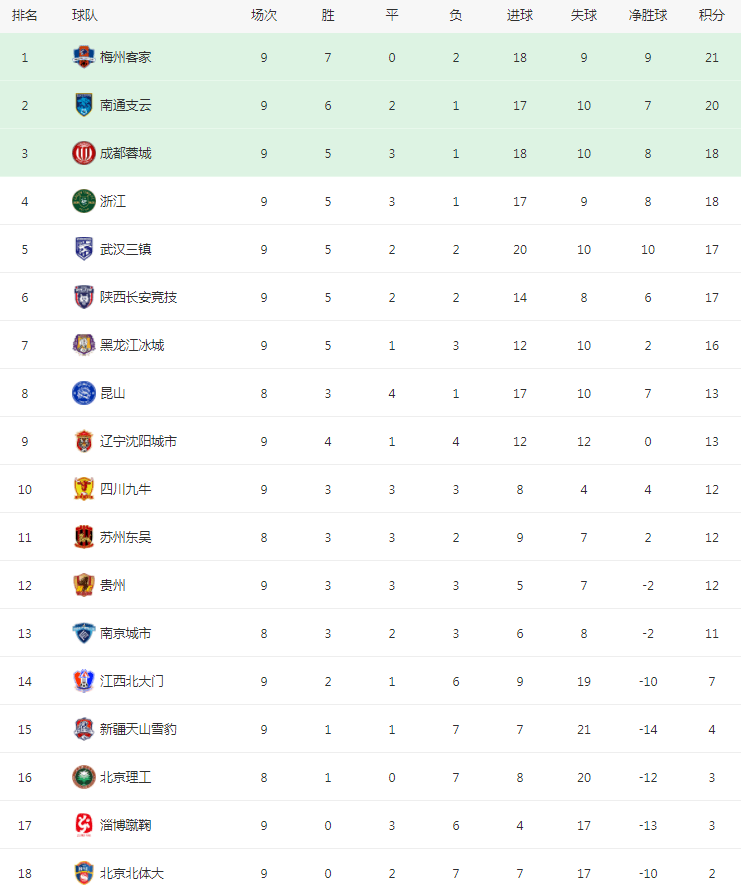Open the 四川九牛 team badge

click(x=84, y=489)
